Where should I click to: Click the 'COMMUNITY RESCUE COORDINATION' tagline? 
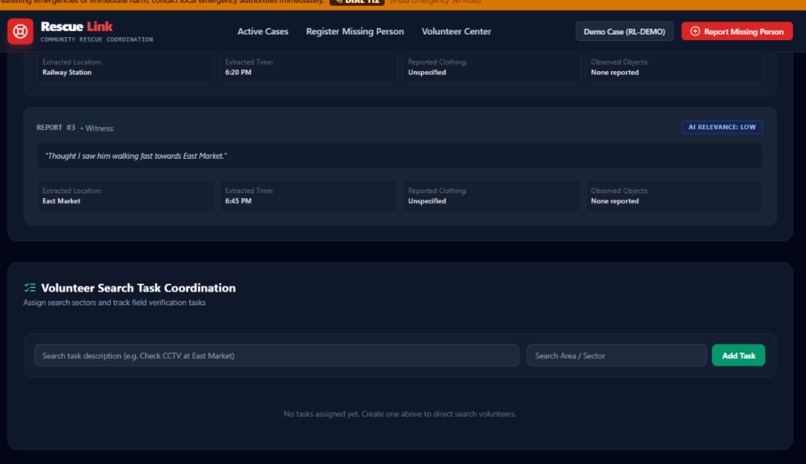click(x=97, y=40)
